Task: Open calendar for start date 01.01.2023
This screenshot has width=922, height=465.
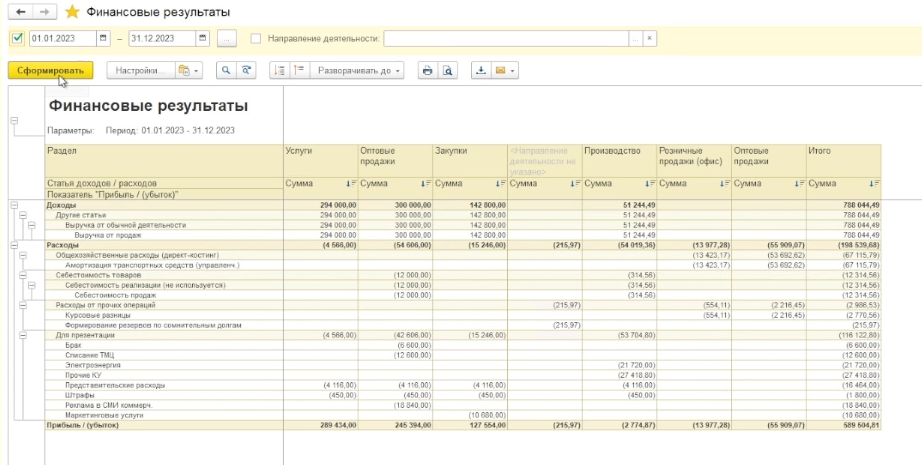Action: coord(104,38)
